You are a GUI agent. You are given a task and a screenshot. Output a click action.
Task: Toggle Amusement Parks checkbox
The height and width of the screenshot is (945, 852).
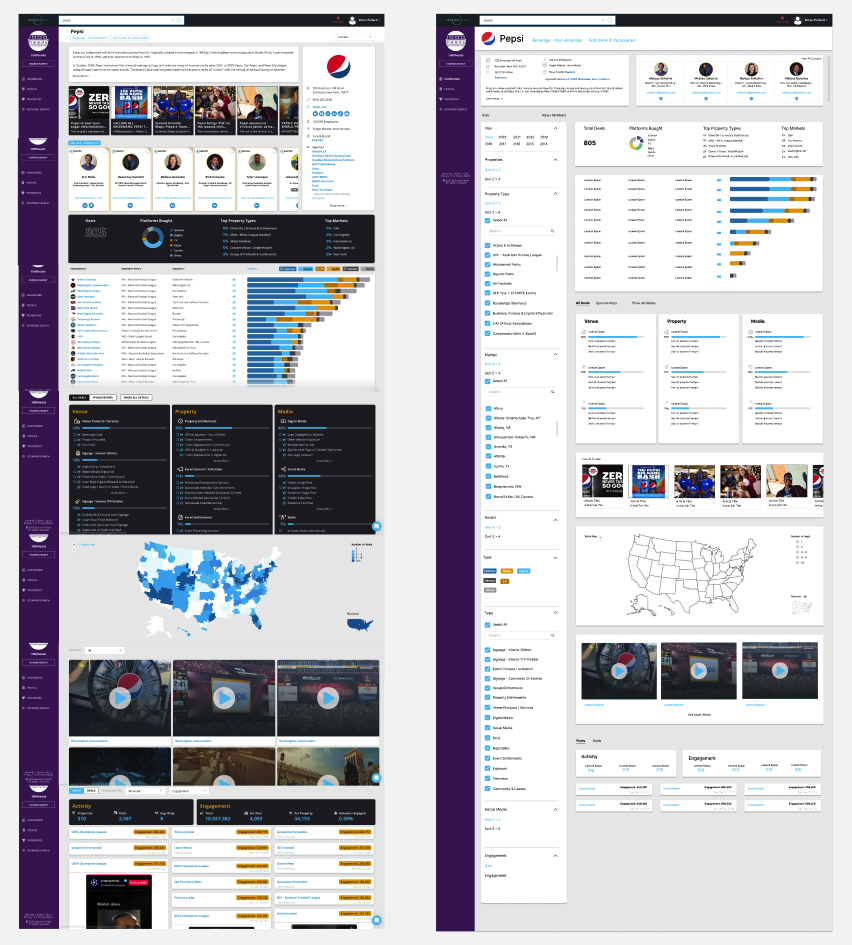(x=487, y=265)
